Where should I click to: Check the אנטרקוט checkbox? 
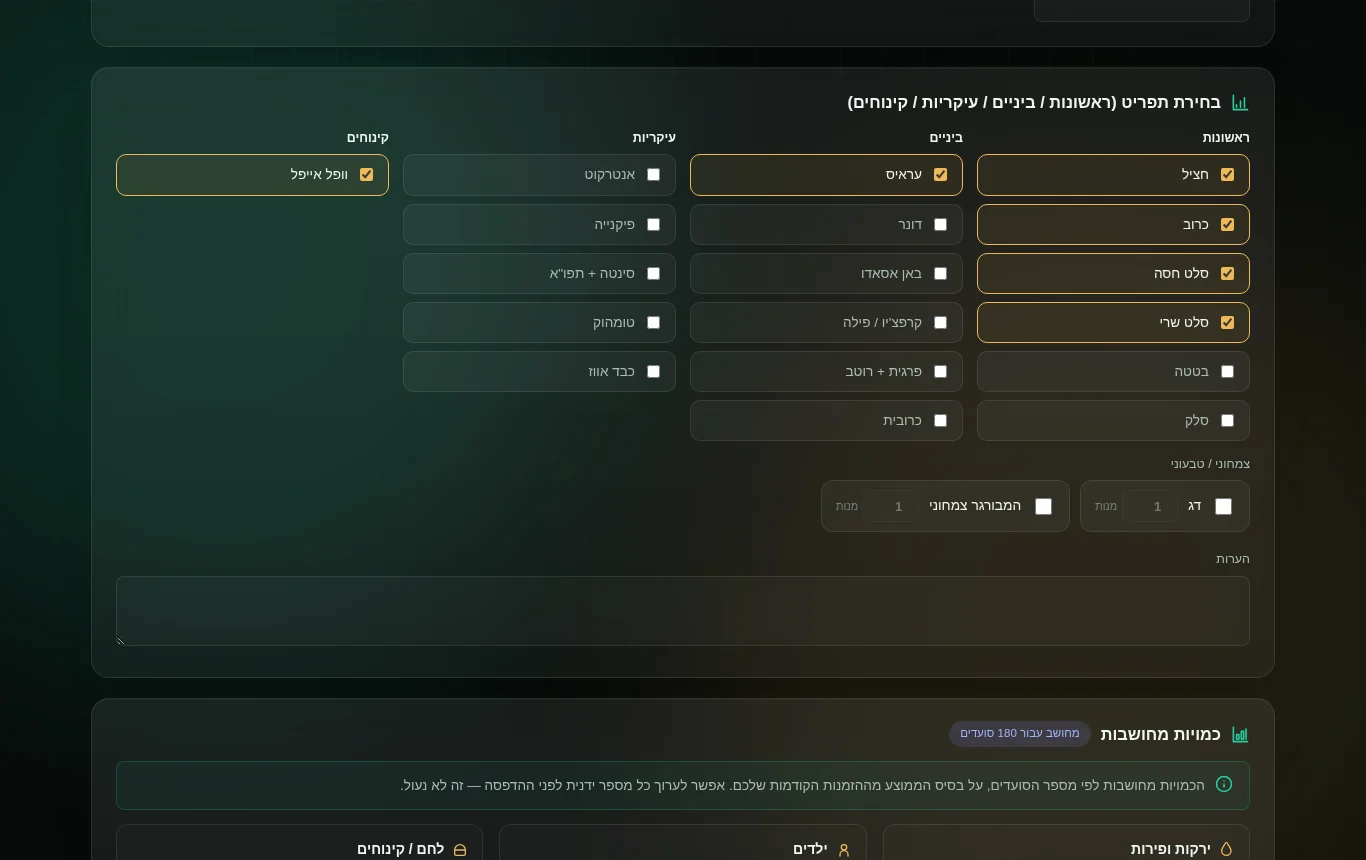point(653,175)
